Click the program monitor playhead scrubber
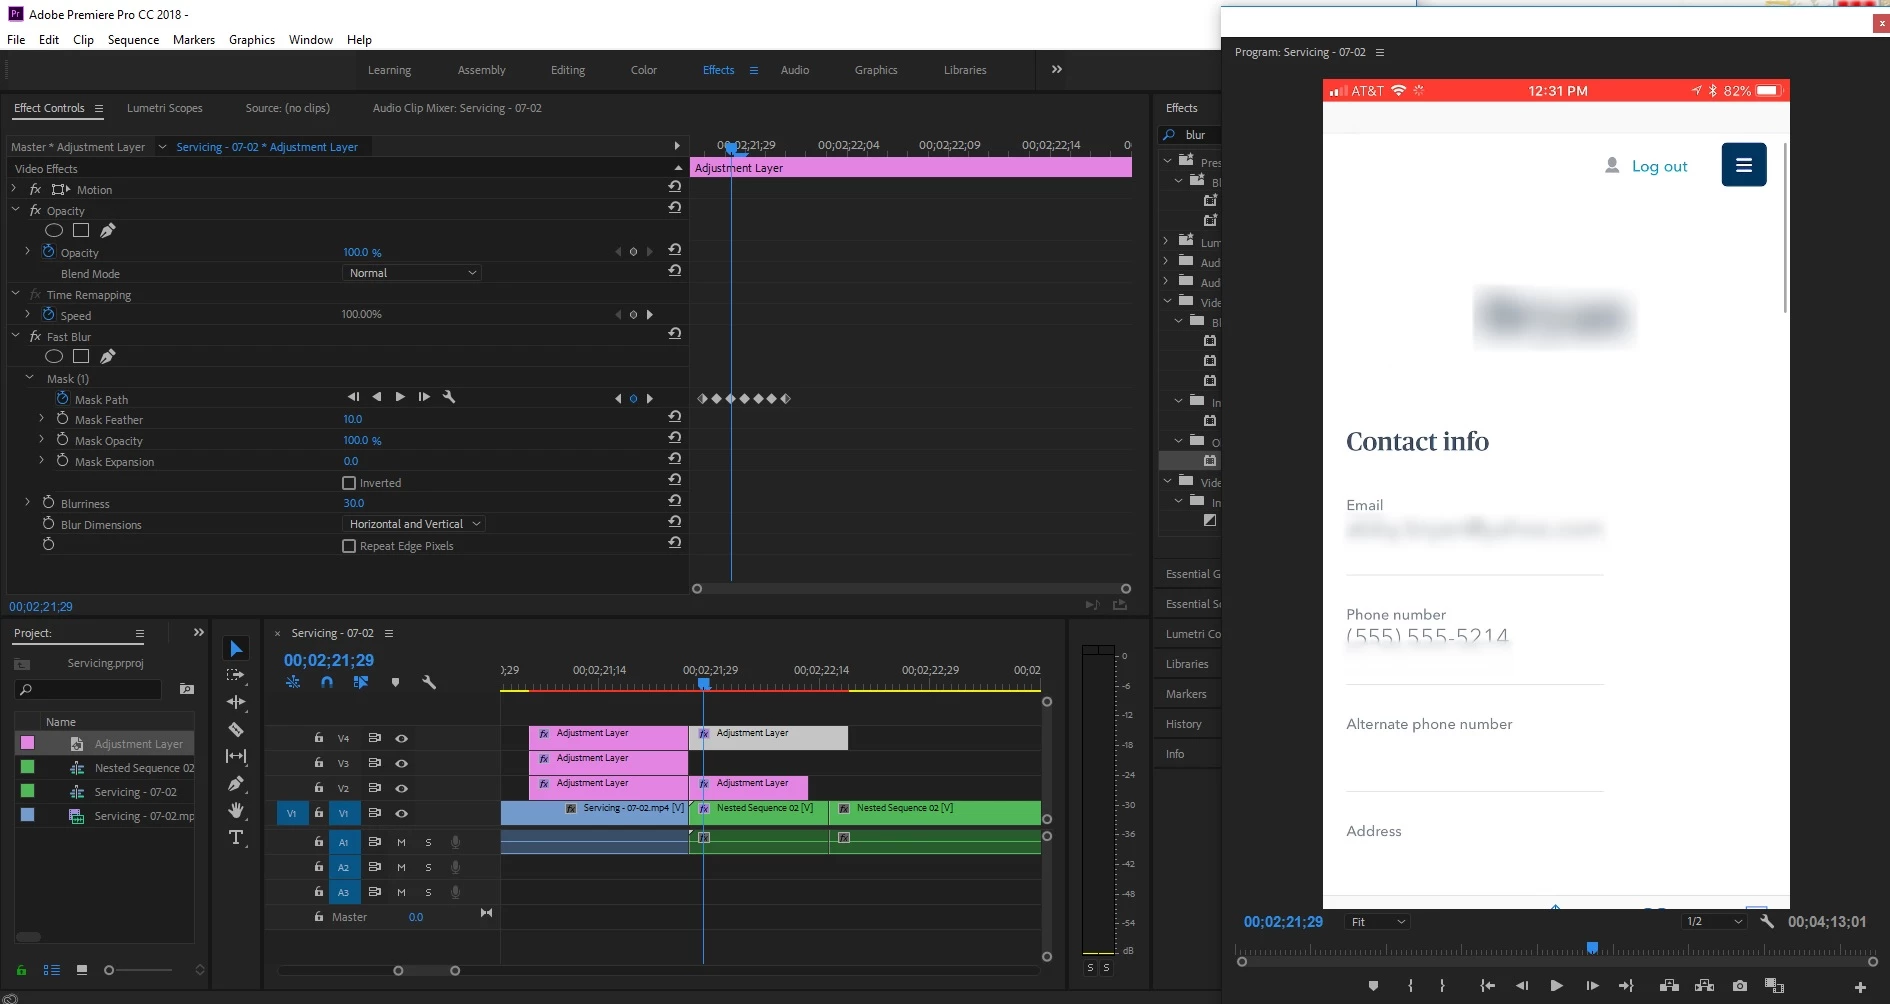The image size is (1890, 1004). [1593, 947]
